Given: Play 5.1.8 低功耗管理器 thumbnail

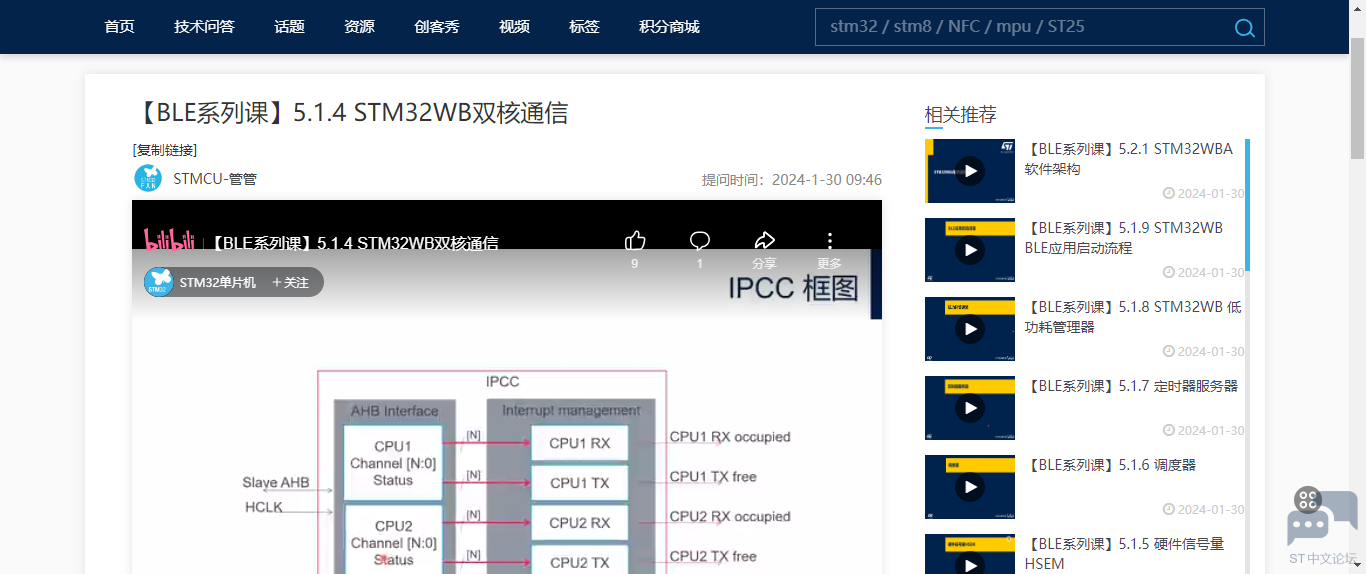Looking at the screenshot, I should 969,328.
